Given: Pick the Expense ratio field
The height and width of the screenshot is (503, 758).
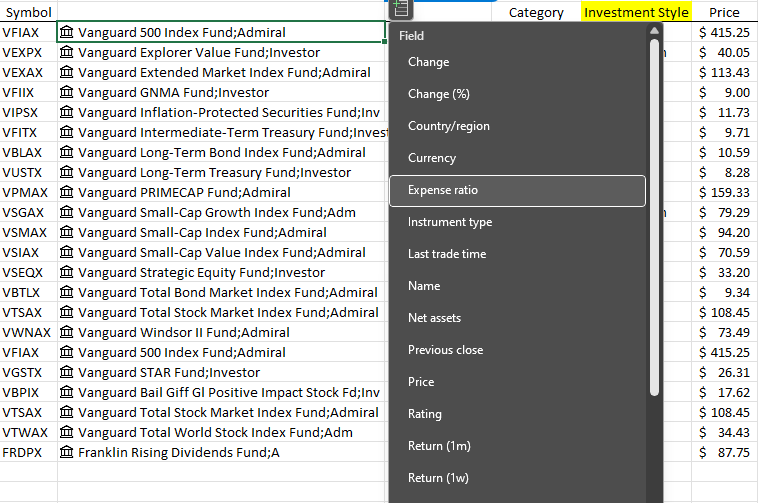Looking at the screenshot, I should click(517, 190).
